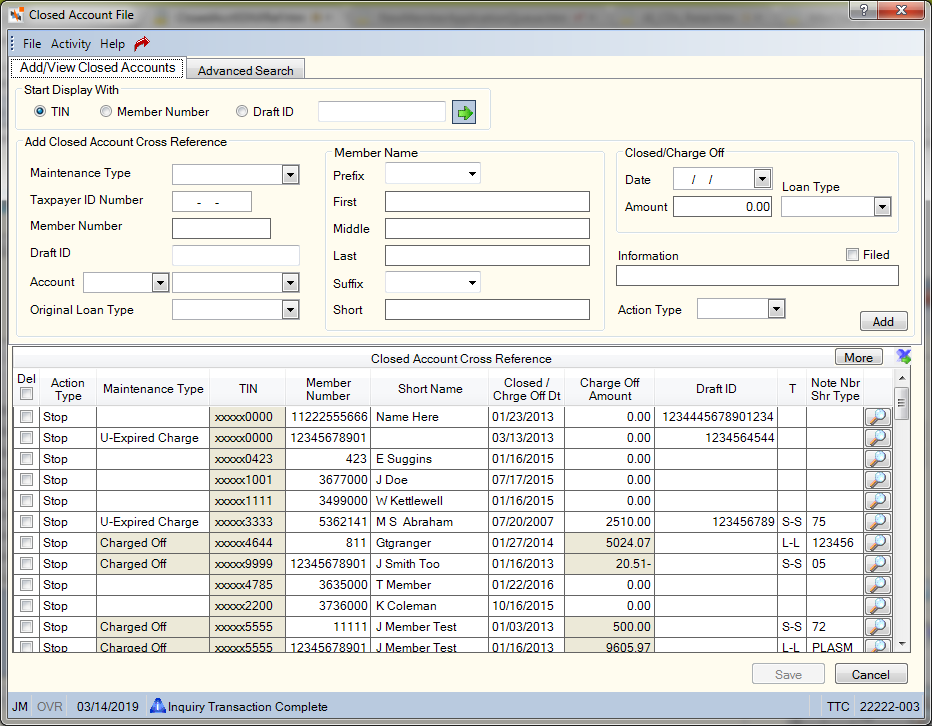This screenshot has height=726, width=932.
Task: Open details magnifier for 500.00 charge off row
Action: coord(877,627)
